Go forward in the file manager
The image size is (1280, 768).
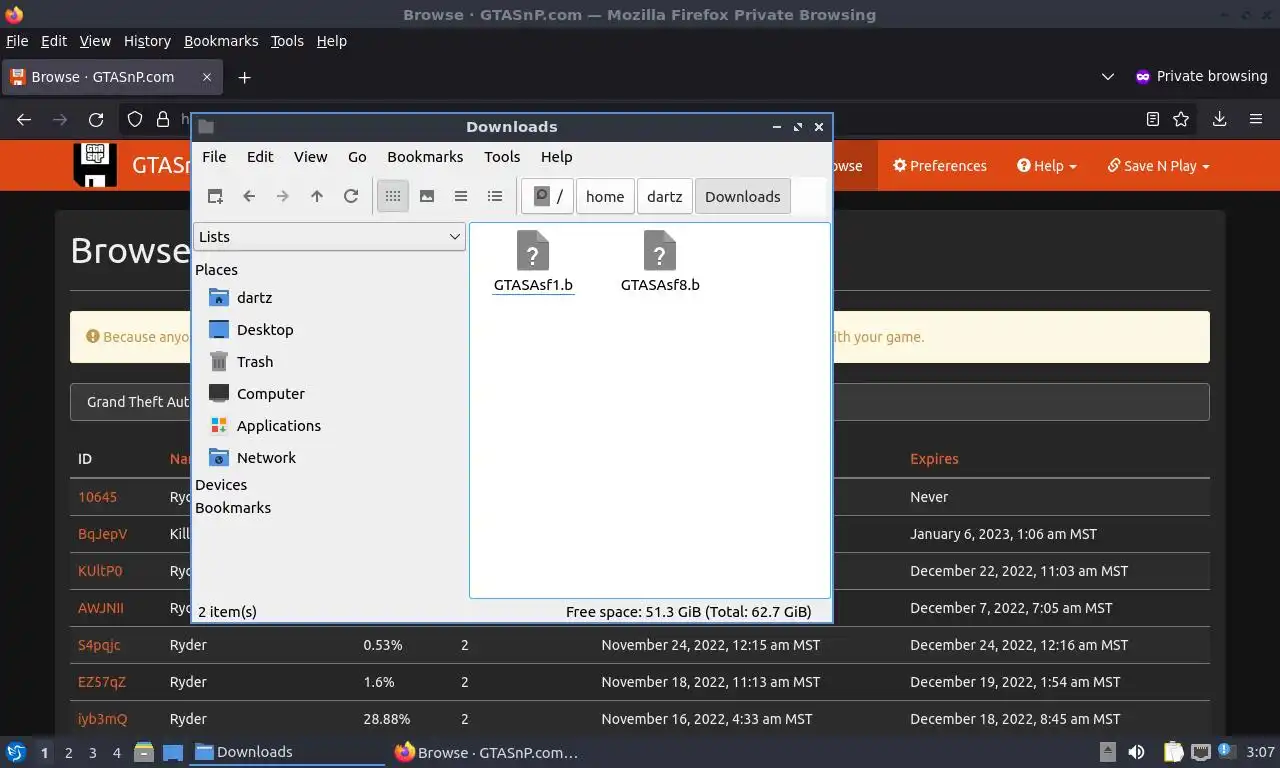click(x=283, y=197)
